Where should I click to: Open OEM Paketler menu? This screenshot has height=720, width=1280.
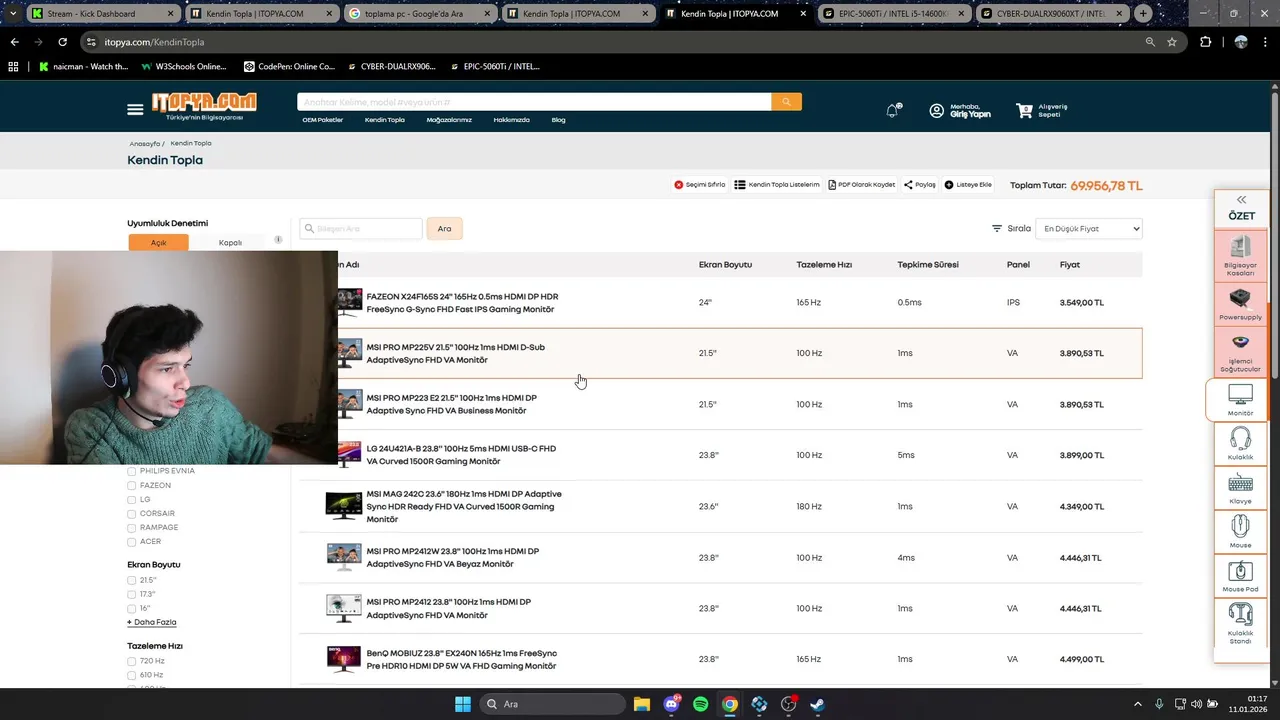323,120
